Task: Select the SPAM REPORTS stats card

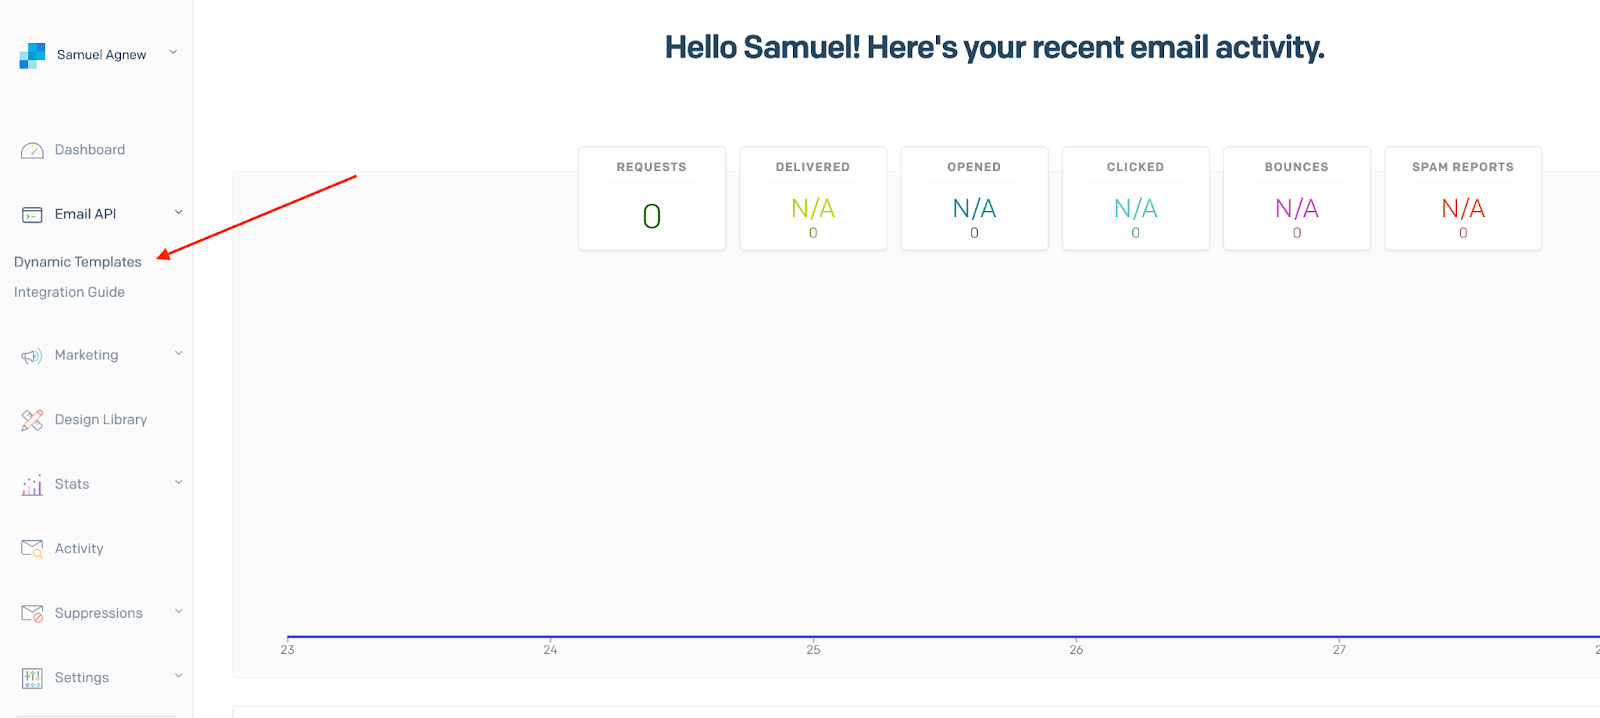Action: tap(1462, 198)
